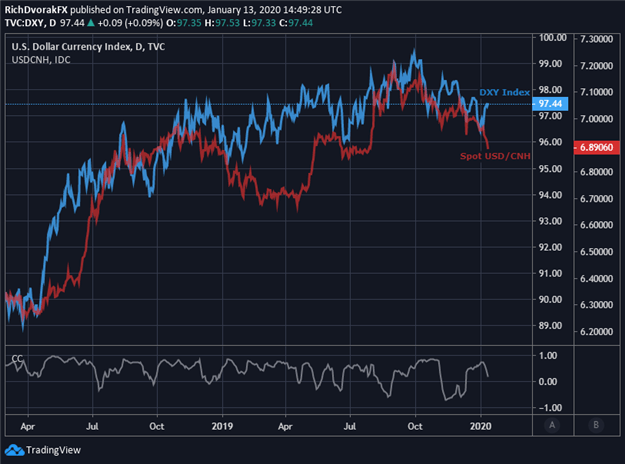Click the RichDvorakFX author name
The image size is (625, 464).
[x=36, y=10]
